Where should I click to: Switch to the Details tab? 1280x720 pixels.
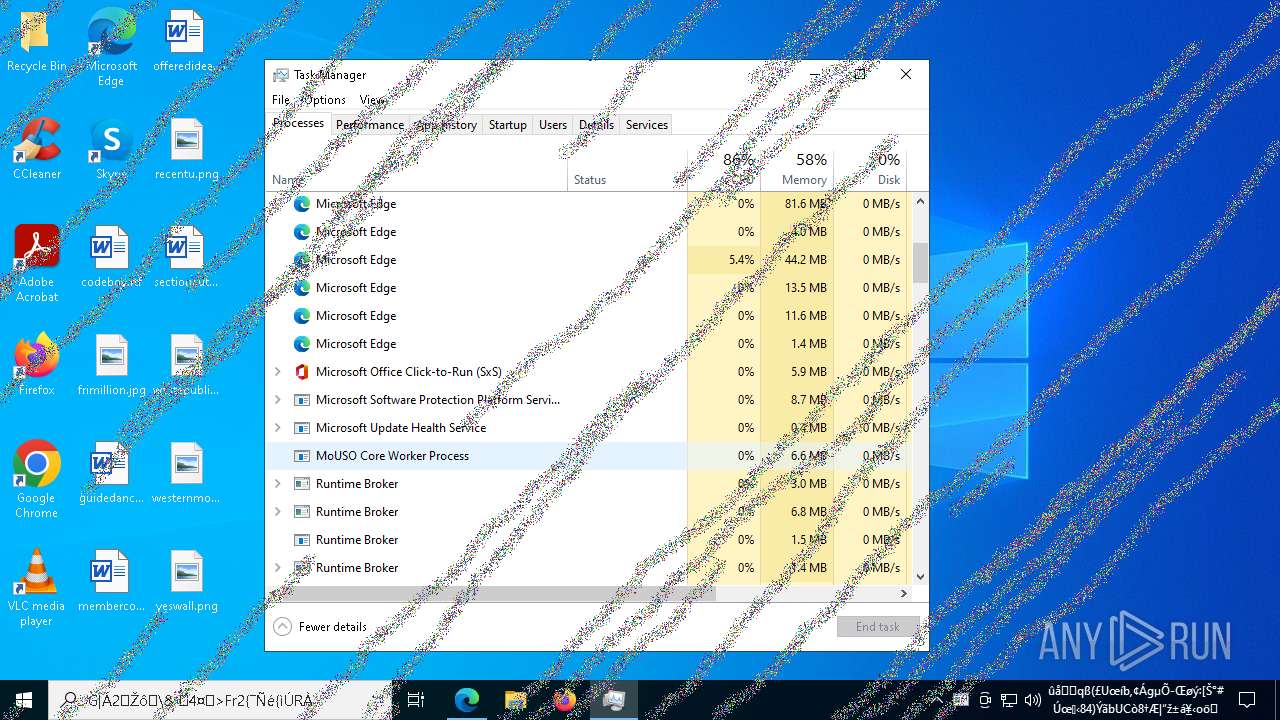coord(596,125)
